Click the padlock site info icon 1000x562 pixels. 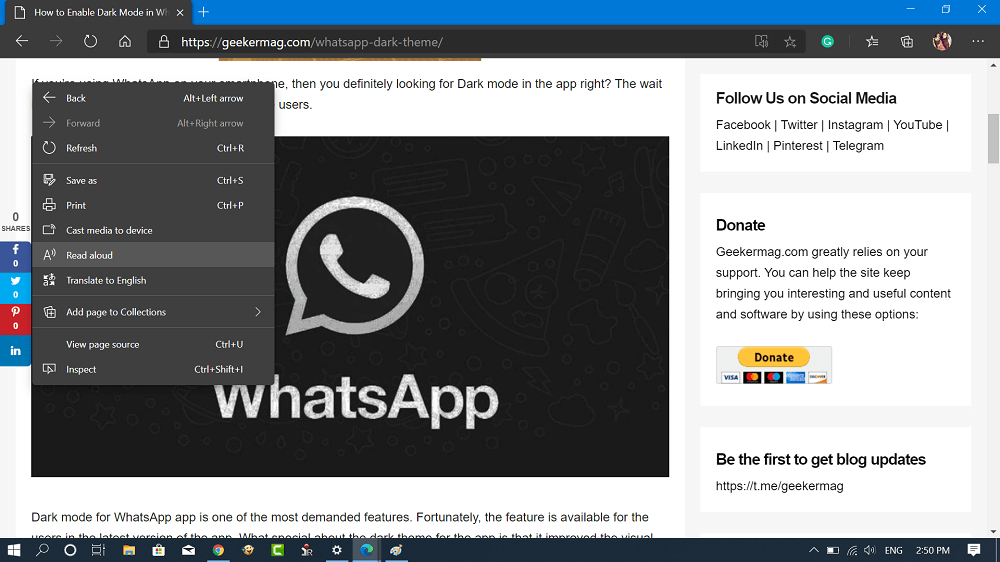click(164, 42)
